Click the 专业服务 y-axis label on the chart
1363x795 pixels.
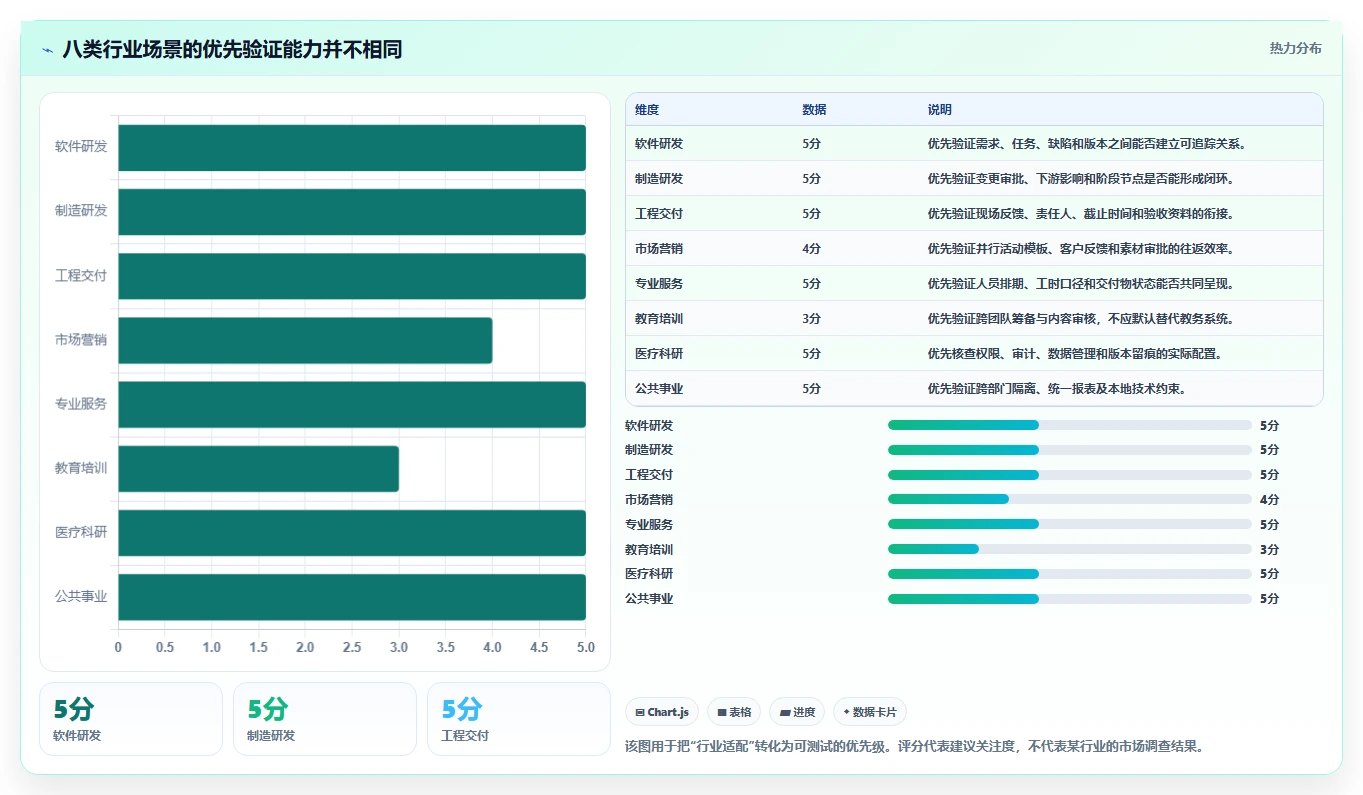click(x=81, y=404)
